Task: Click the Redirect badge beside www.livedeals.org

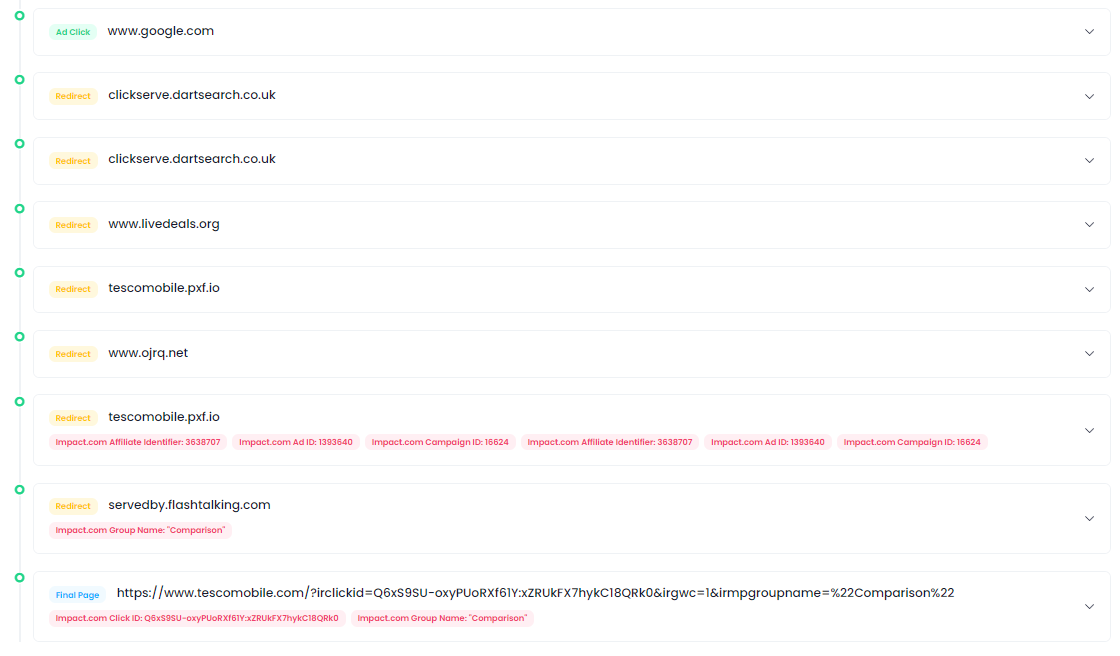Action: pyautogui.click(x=73, y=225)
